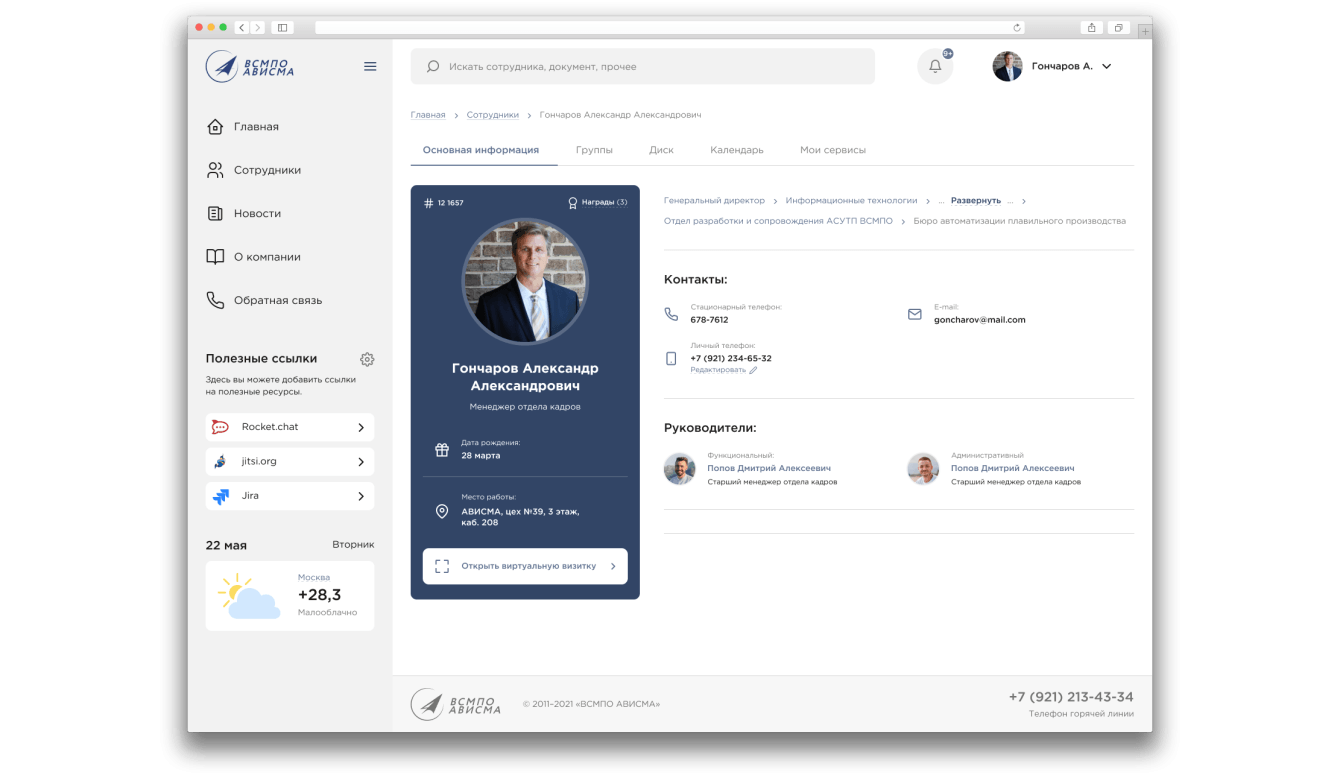Switch to the Диск tab
1340x775 pixels.
[661, 150]
